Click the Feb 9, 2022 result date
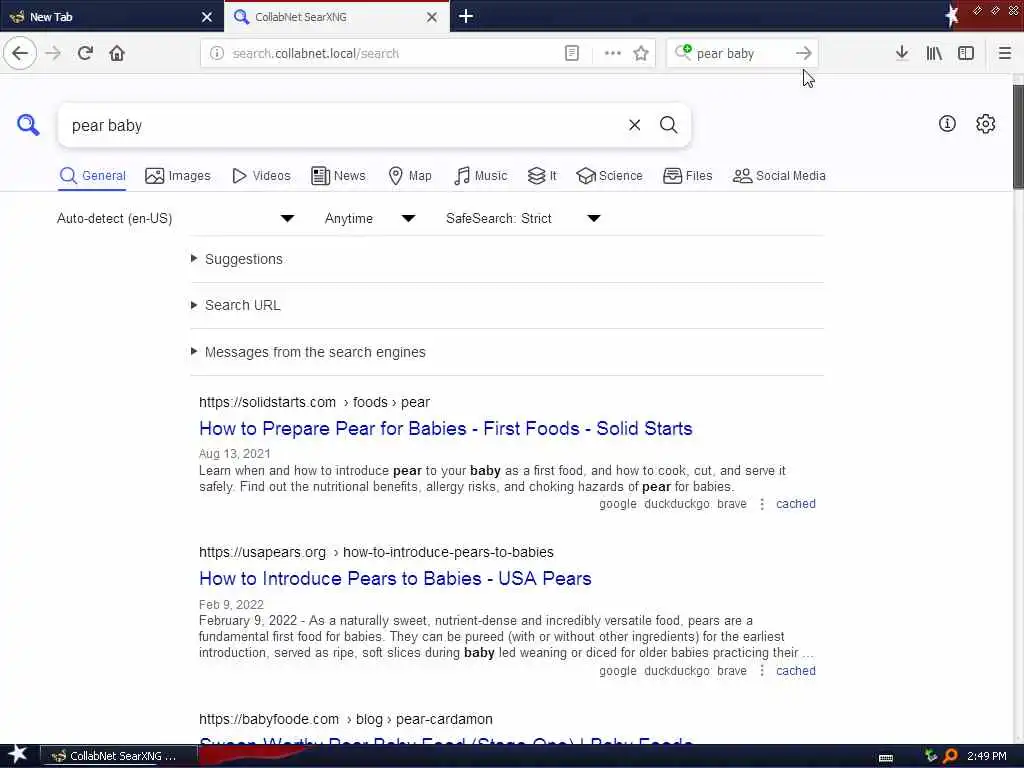This screenshot has width=1024, height=768. pos(231,605)
